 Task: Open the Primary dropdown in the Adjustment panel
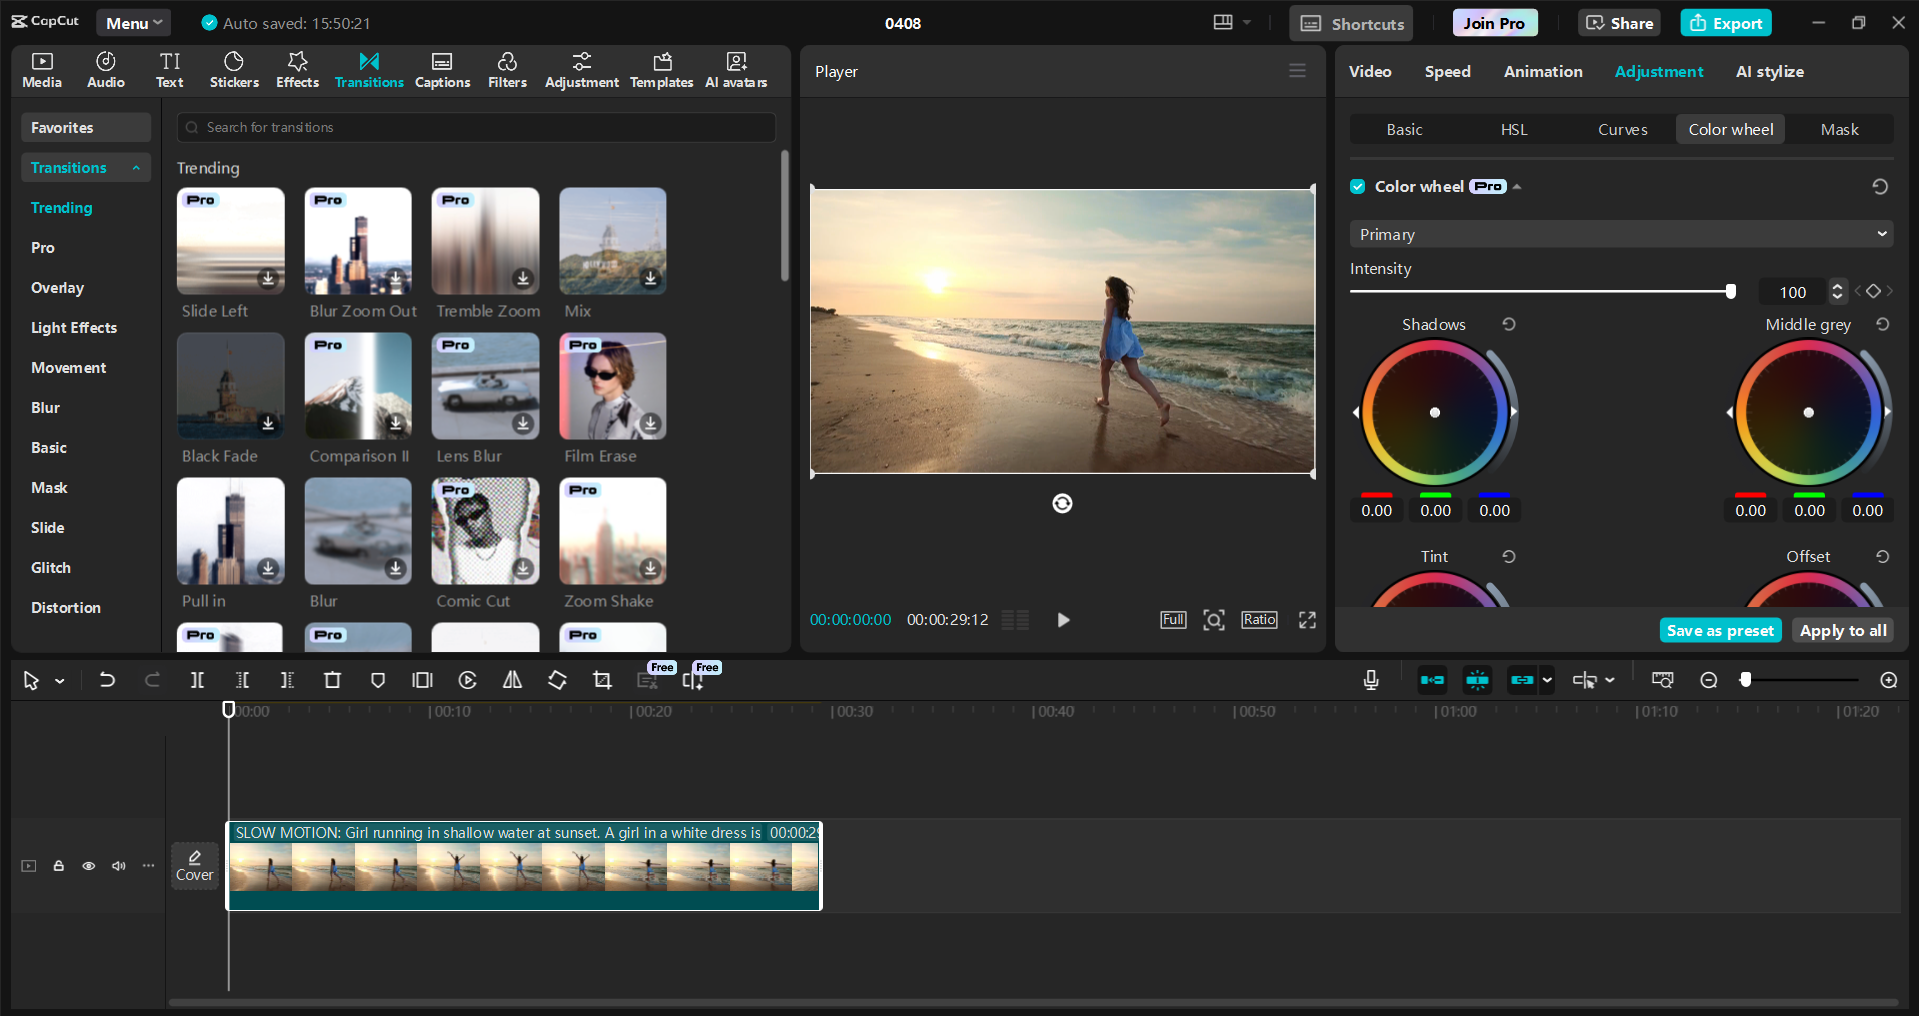(1620, 233)
